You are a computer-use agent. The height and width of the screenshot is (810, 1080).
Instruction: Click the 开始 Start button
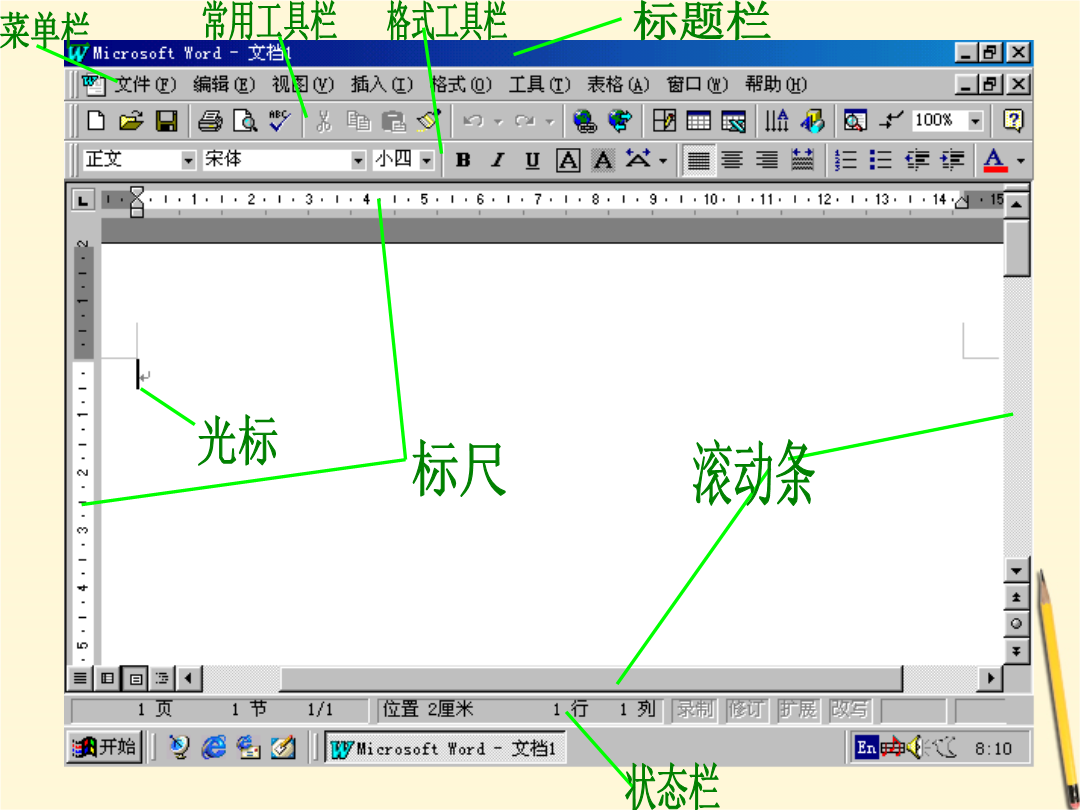coord(105,747)
